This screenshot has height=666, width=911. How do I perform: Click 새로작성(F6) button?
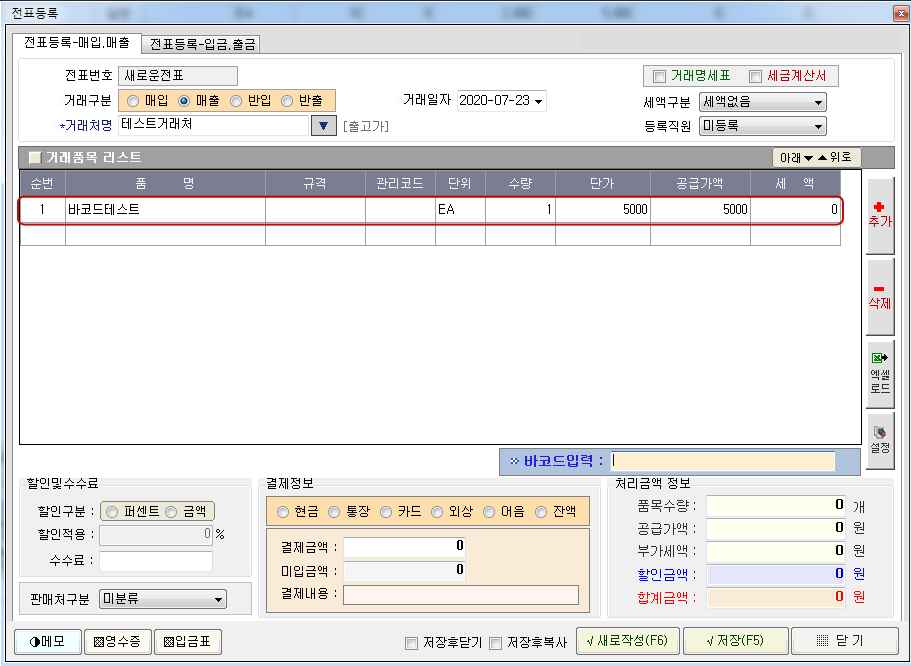[627, 640]
